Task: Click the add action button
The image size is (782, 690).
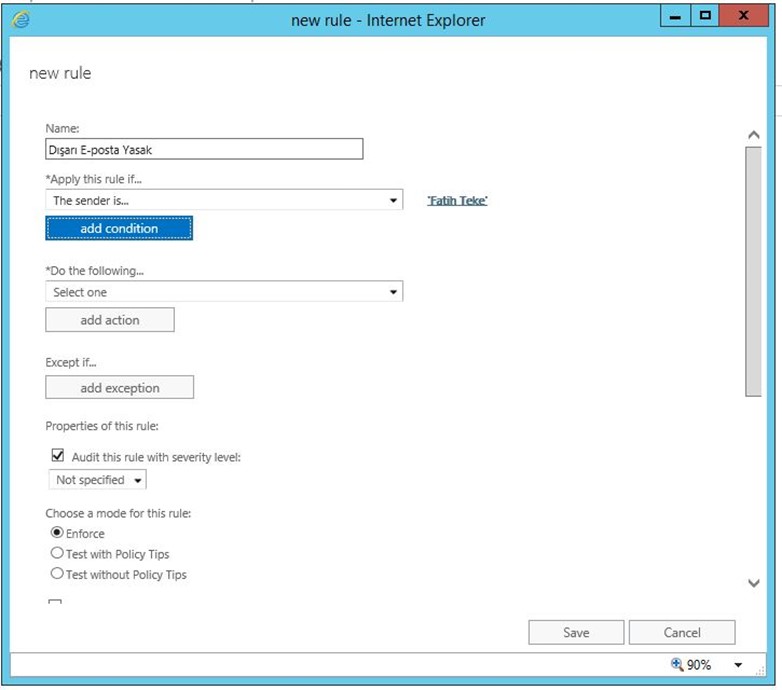Action: 110,320
